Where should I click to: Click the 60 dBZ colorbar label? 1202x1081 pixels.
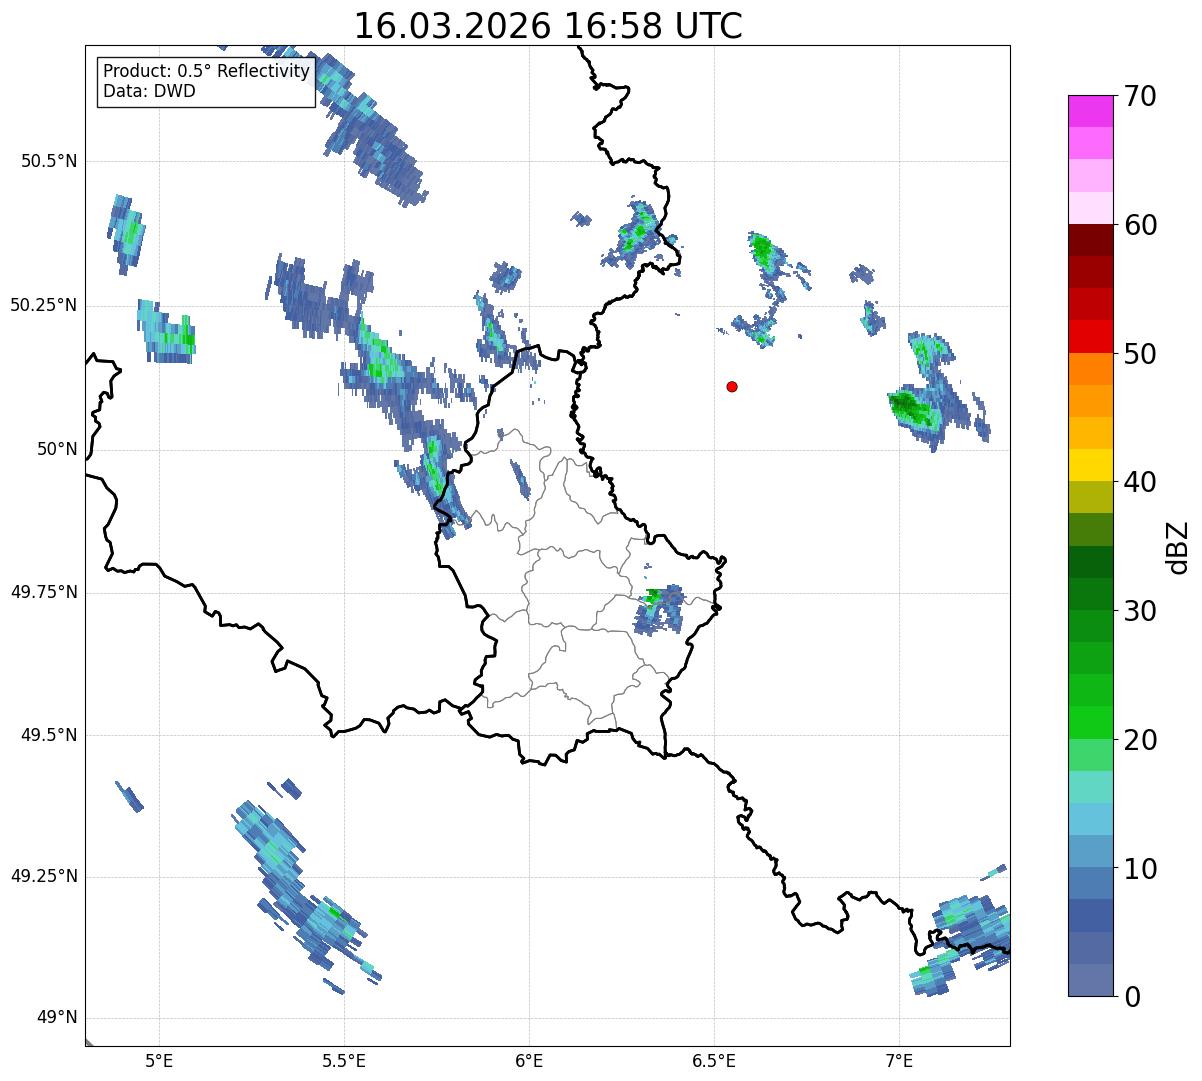coord(1141,225)
